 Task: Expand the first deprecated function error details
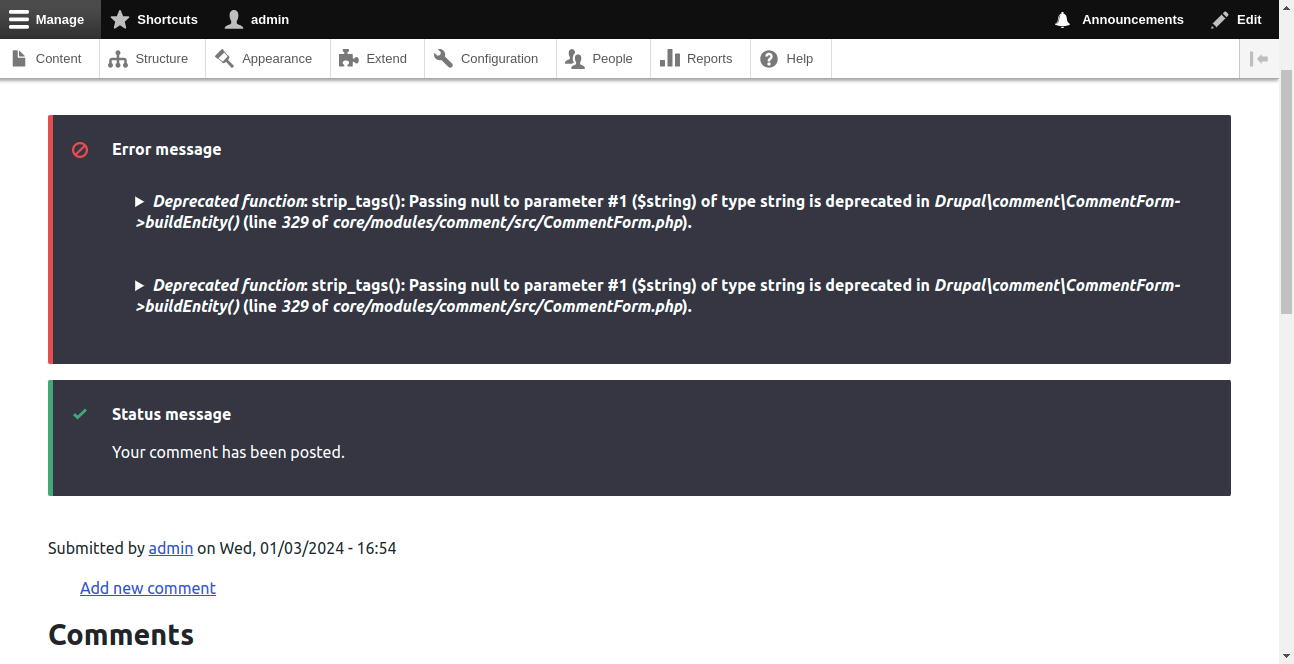140,201
